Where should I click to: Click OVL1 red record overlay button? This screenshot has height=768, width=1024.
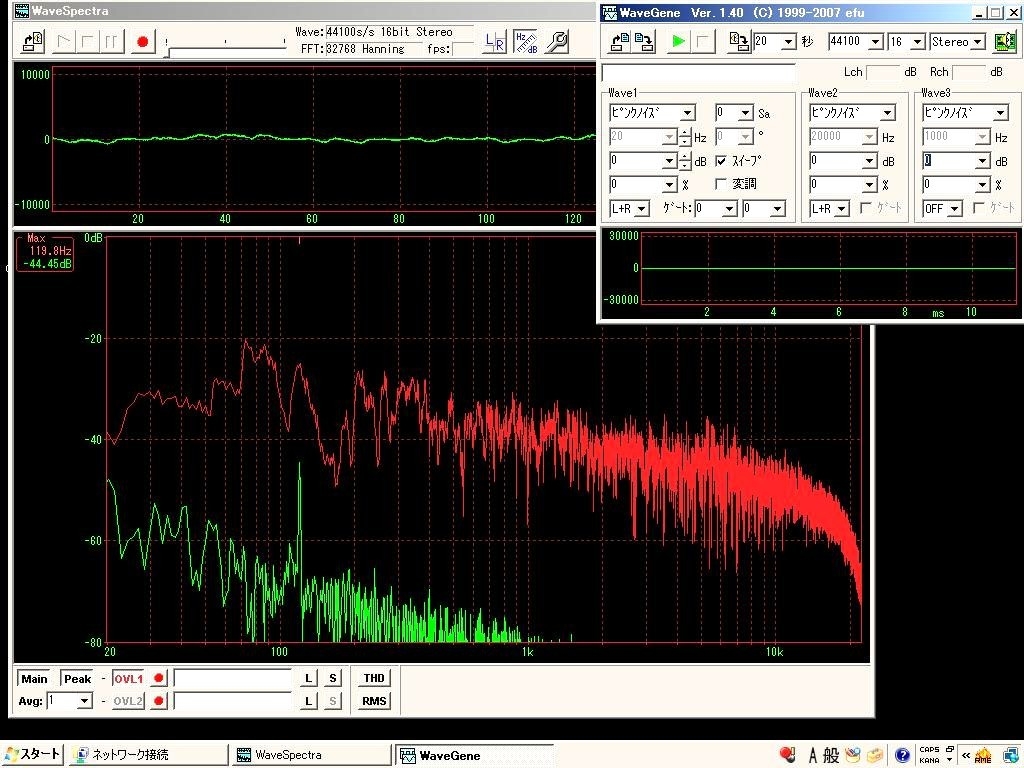(158, 679)
